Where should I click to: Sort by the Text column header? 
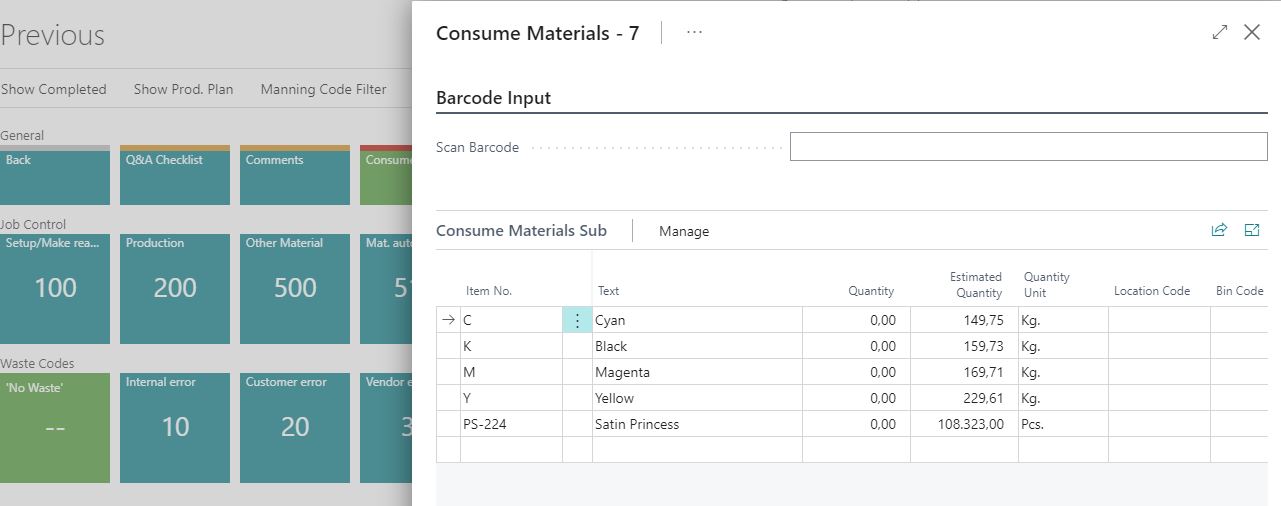click(608, 291)
